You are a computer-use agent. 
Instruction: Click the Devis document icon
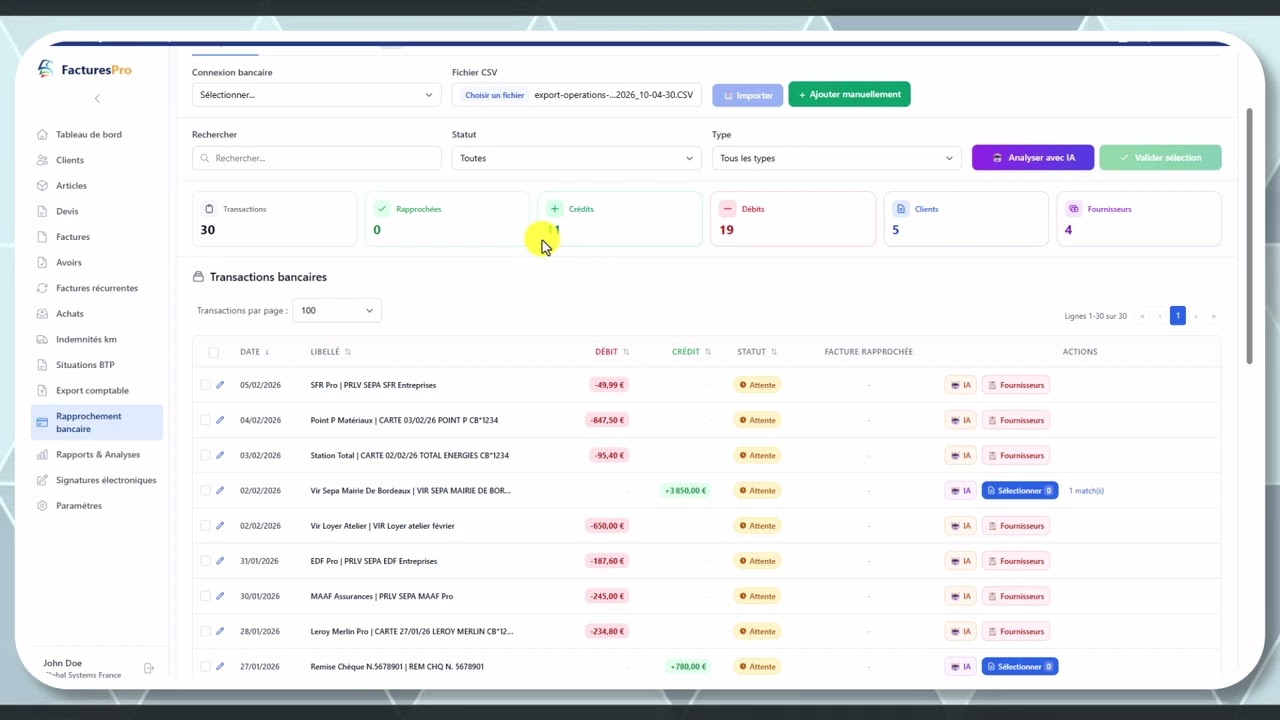tap(42, 211)
